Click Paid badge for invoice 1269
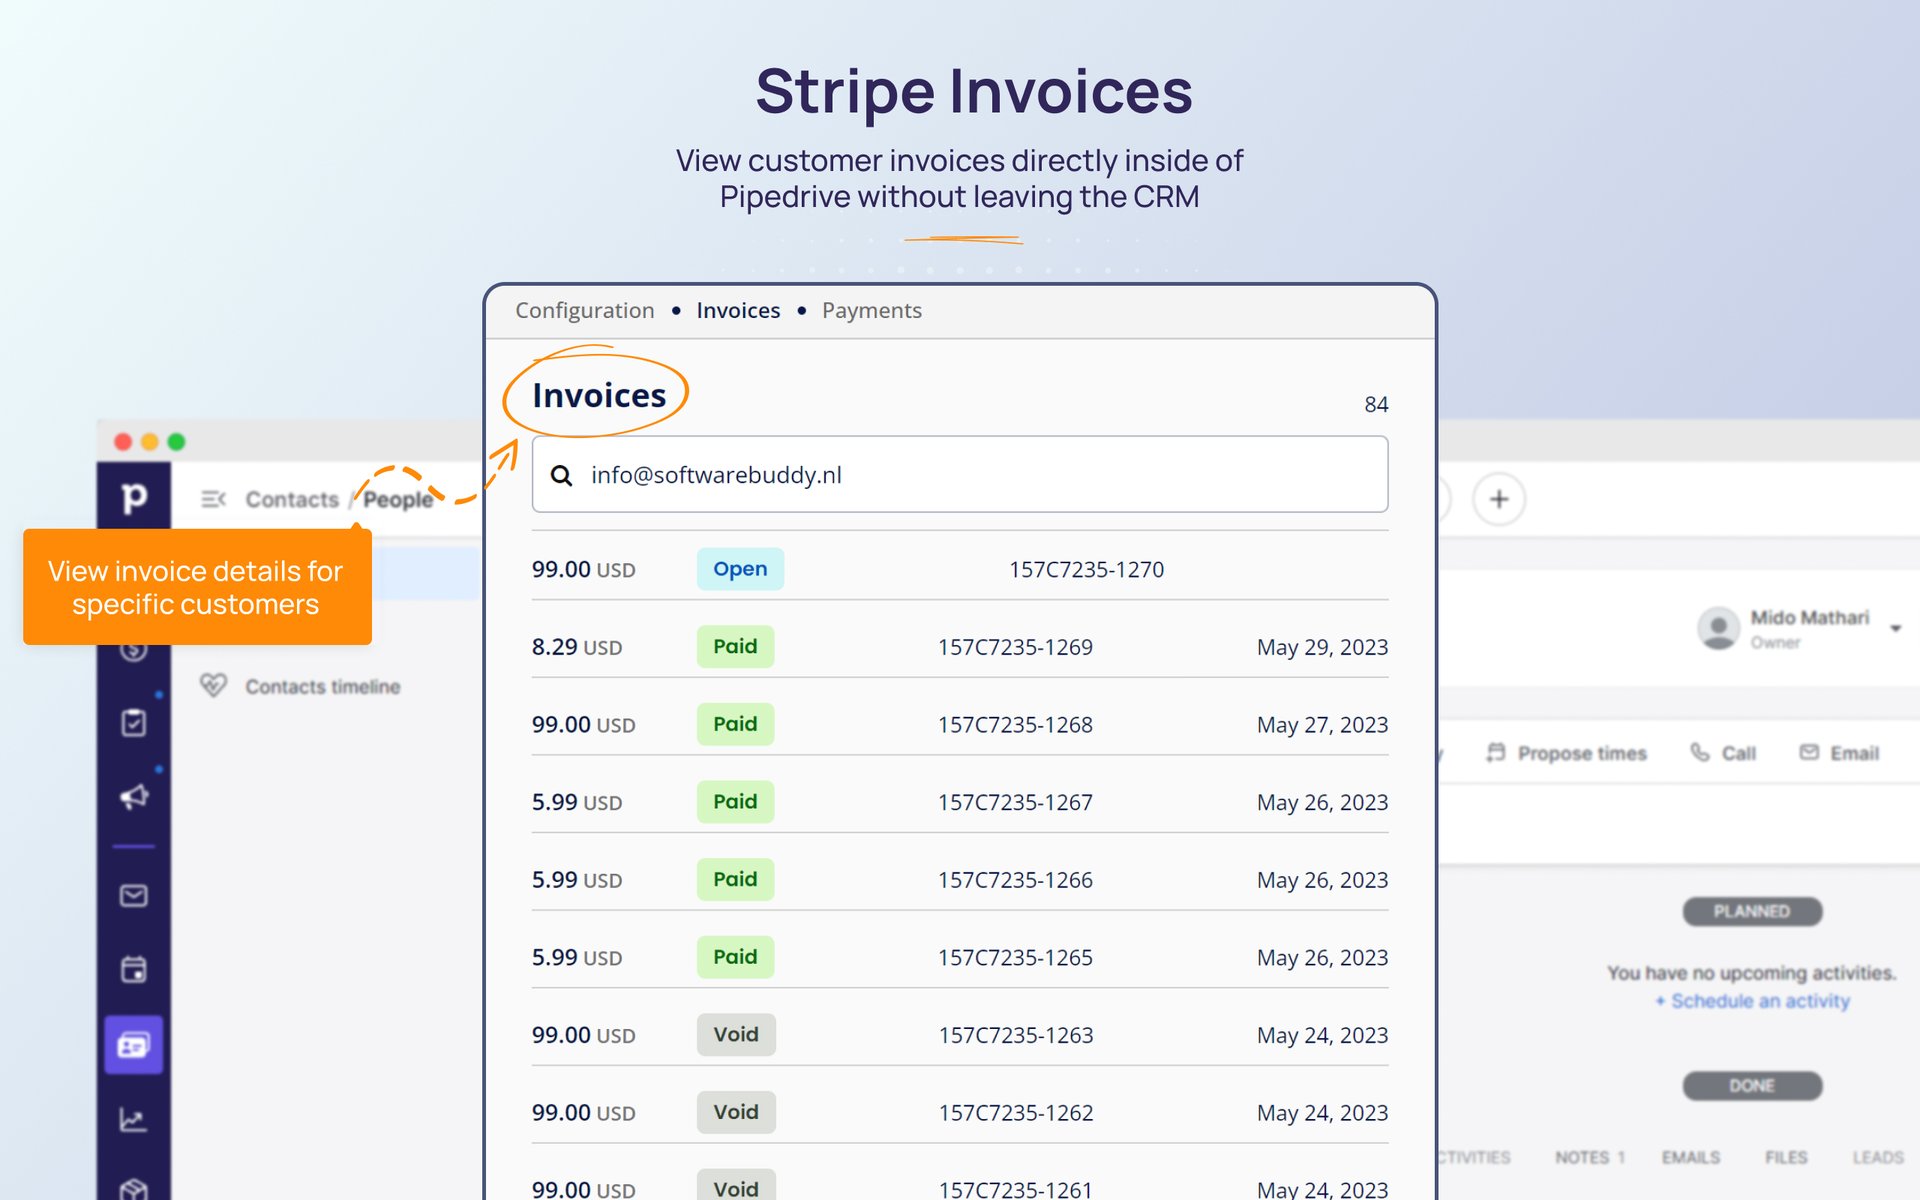 coord(735,646)
